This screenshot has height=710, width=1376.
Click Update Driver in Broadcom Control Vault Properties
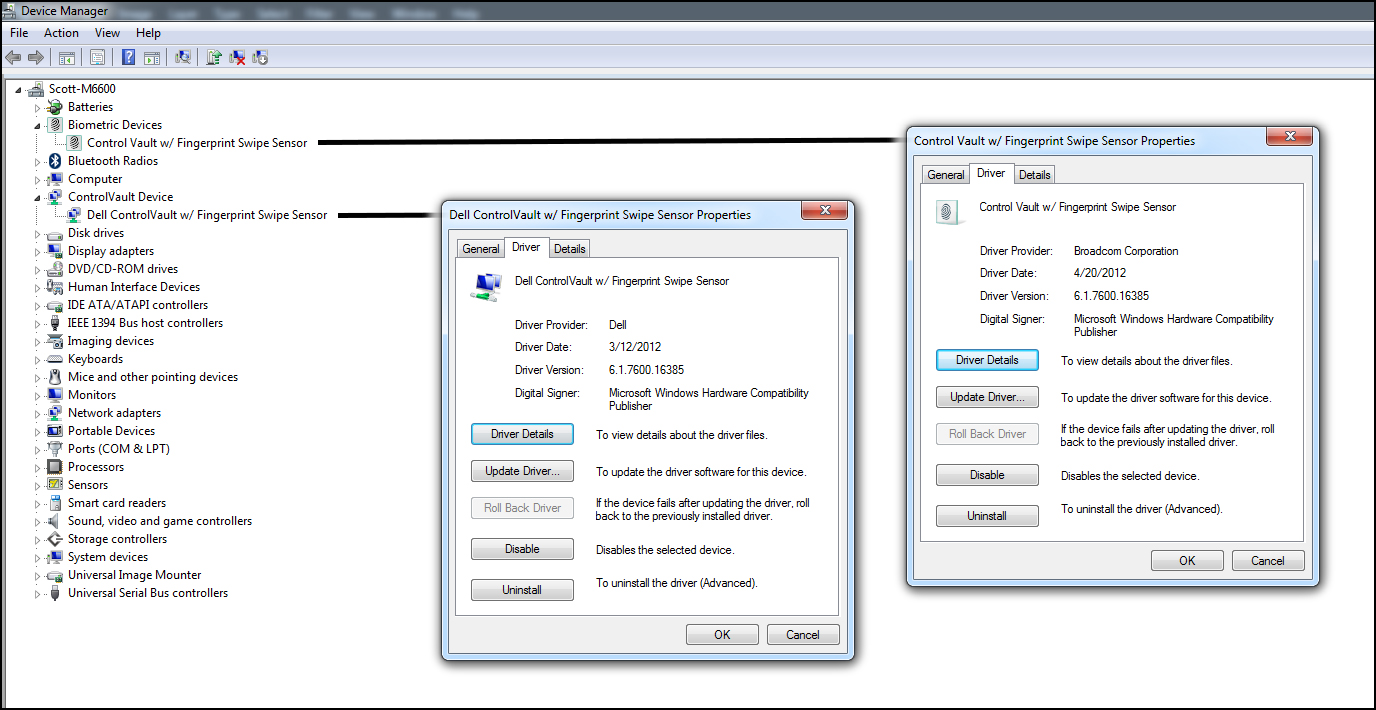pyautogui.click(x=987, y=397)
